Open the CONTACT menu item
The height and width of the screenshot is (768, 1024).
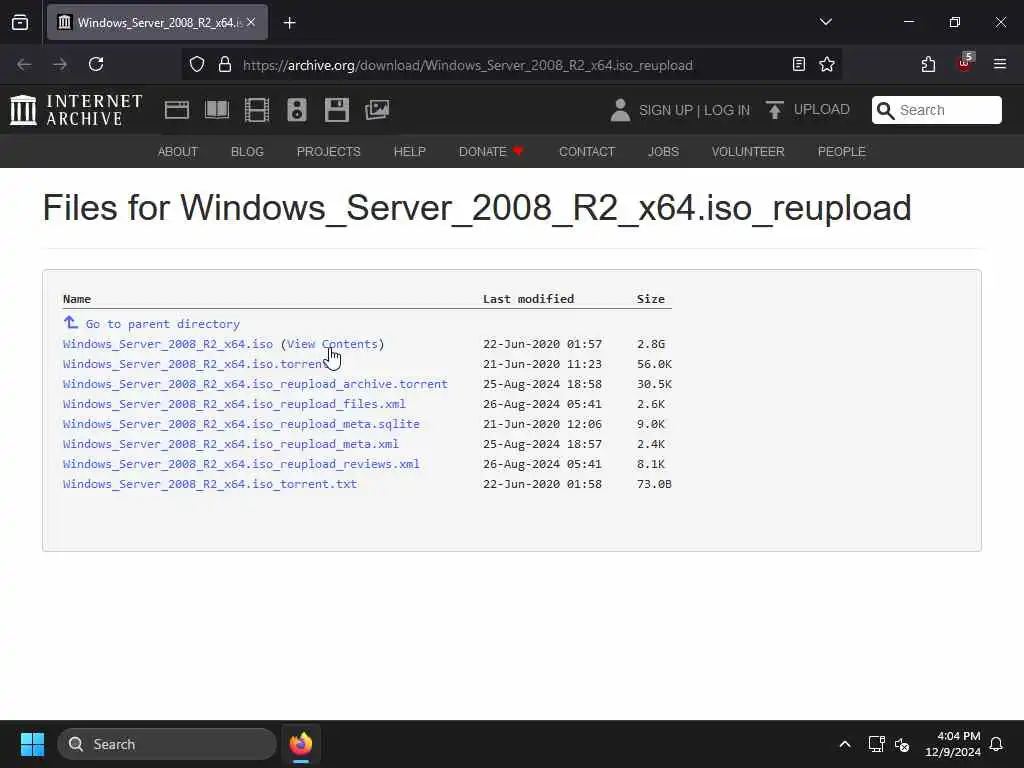pyautogui.click(x=587, y=152)
